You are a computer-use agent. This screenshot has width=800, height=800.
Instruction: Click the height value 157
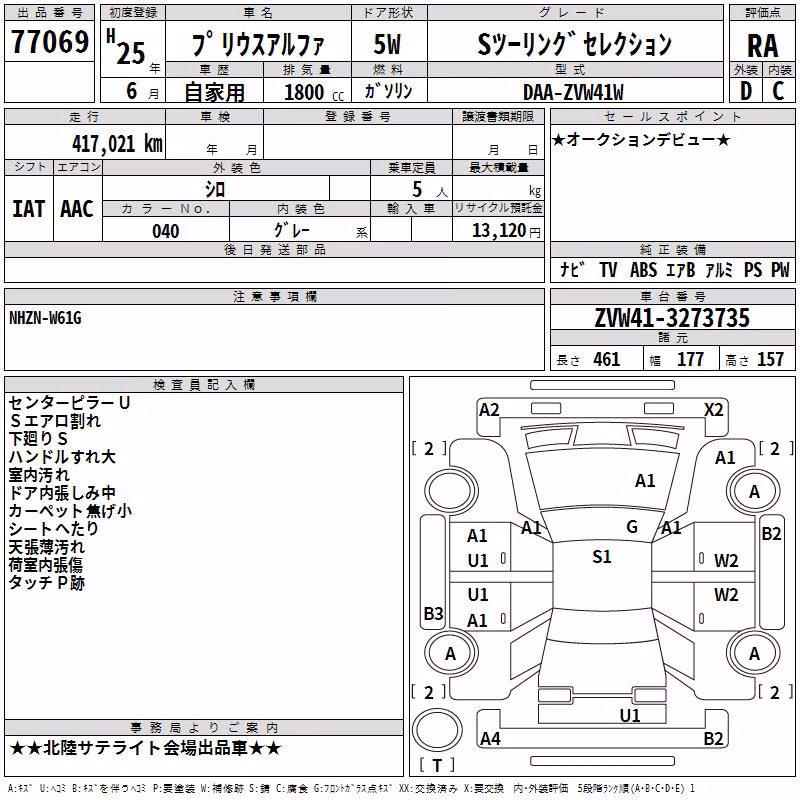tap(770, 359)
